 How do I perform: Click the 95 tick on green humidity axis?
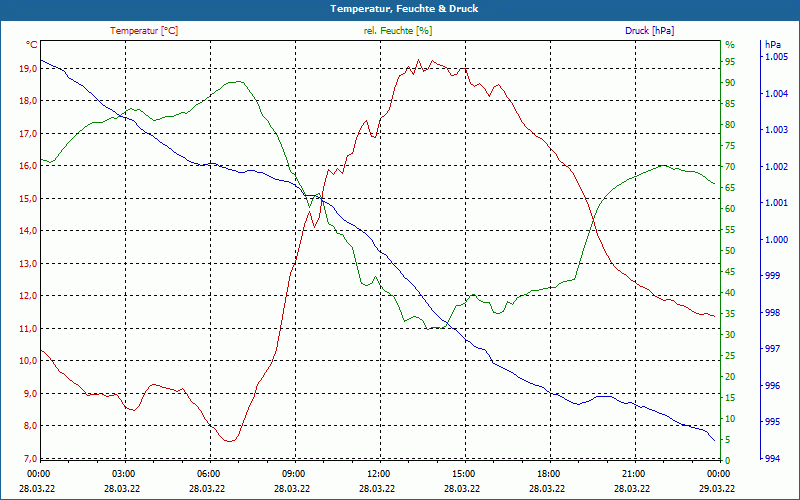(x=730, y=62)
